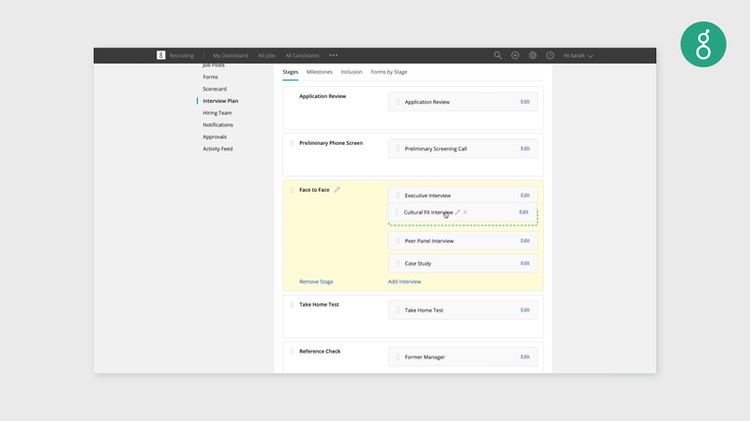Click the Application Review stage title
750x421 pixels.
click(322, 96)
